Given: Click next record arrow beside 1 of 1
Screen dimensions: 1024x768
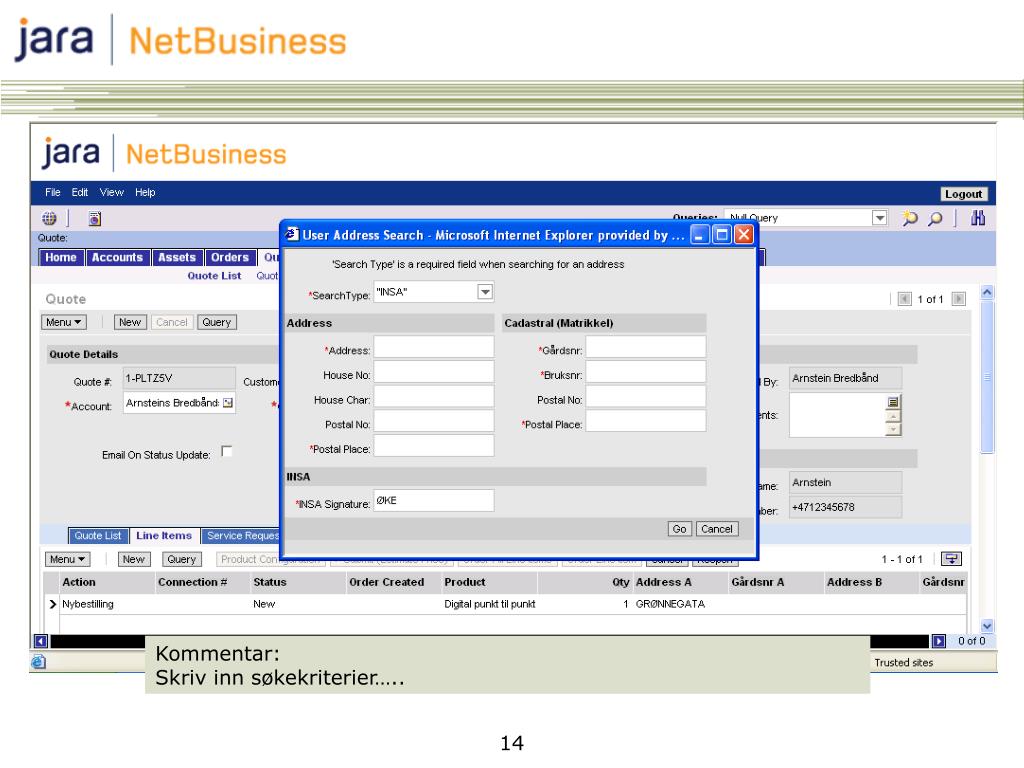Looking at the screenshot, I should [x=958, y=299].
